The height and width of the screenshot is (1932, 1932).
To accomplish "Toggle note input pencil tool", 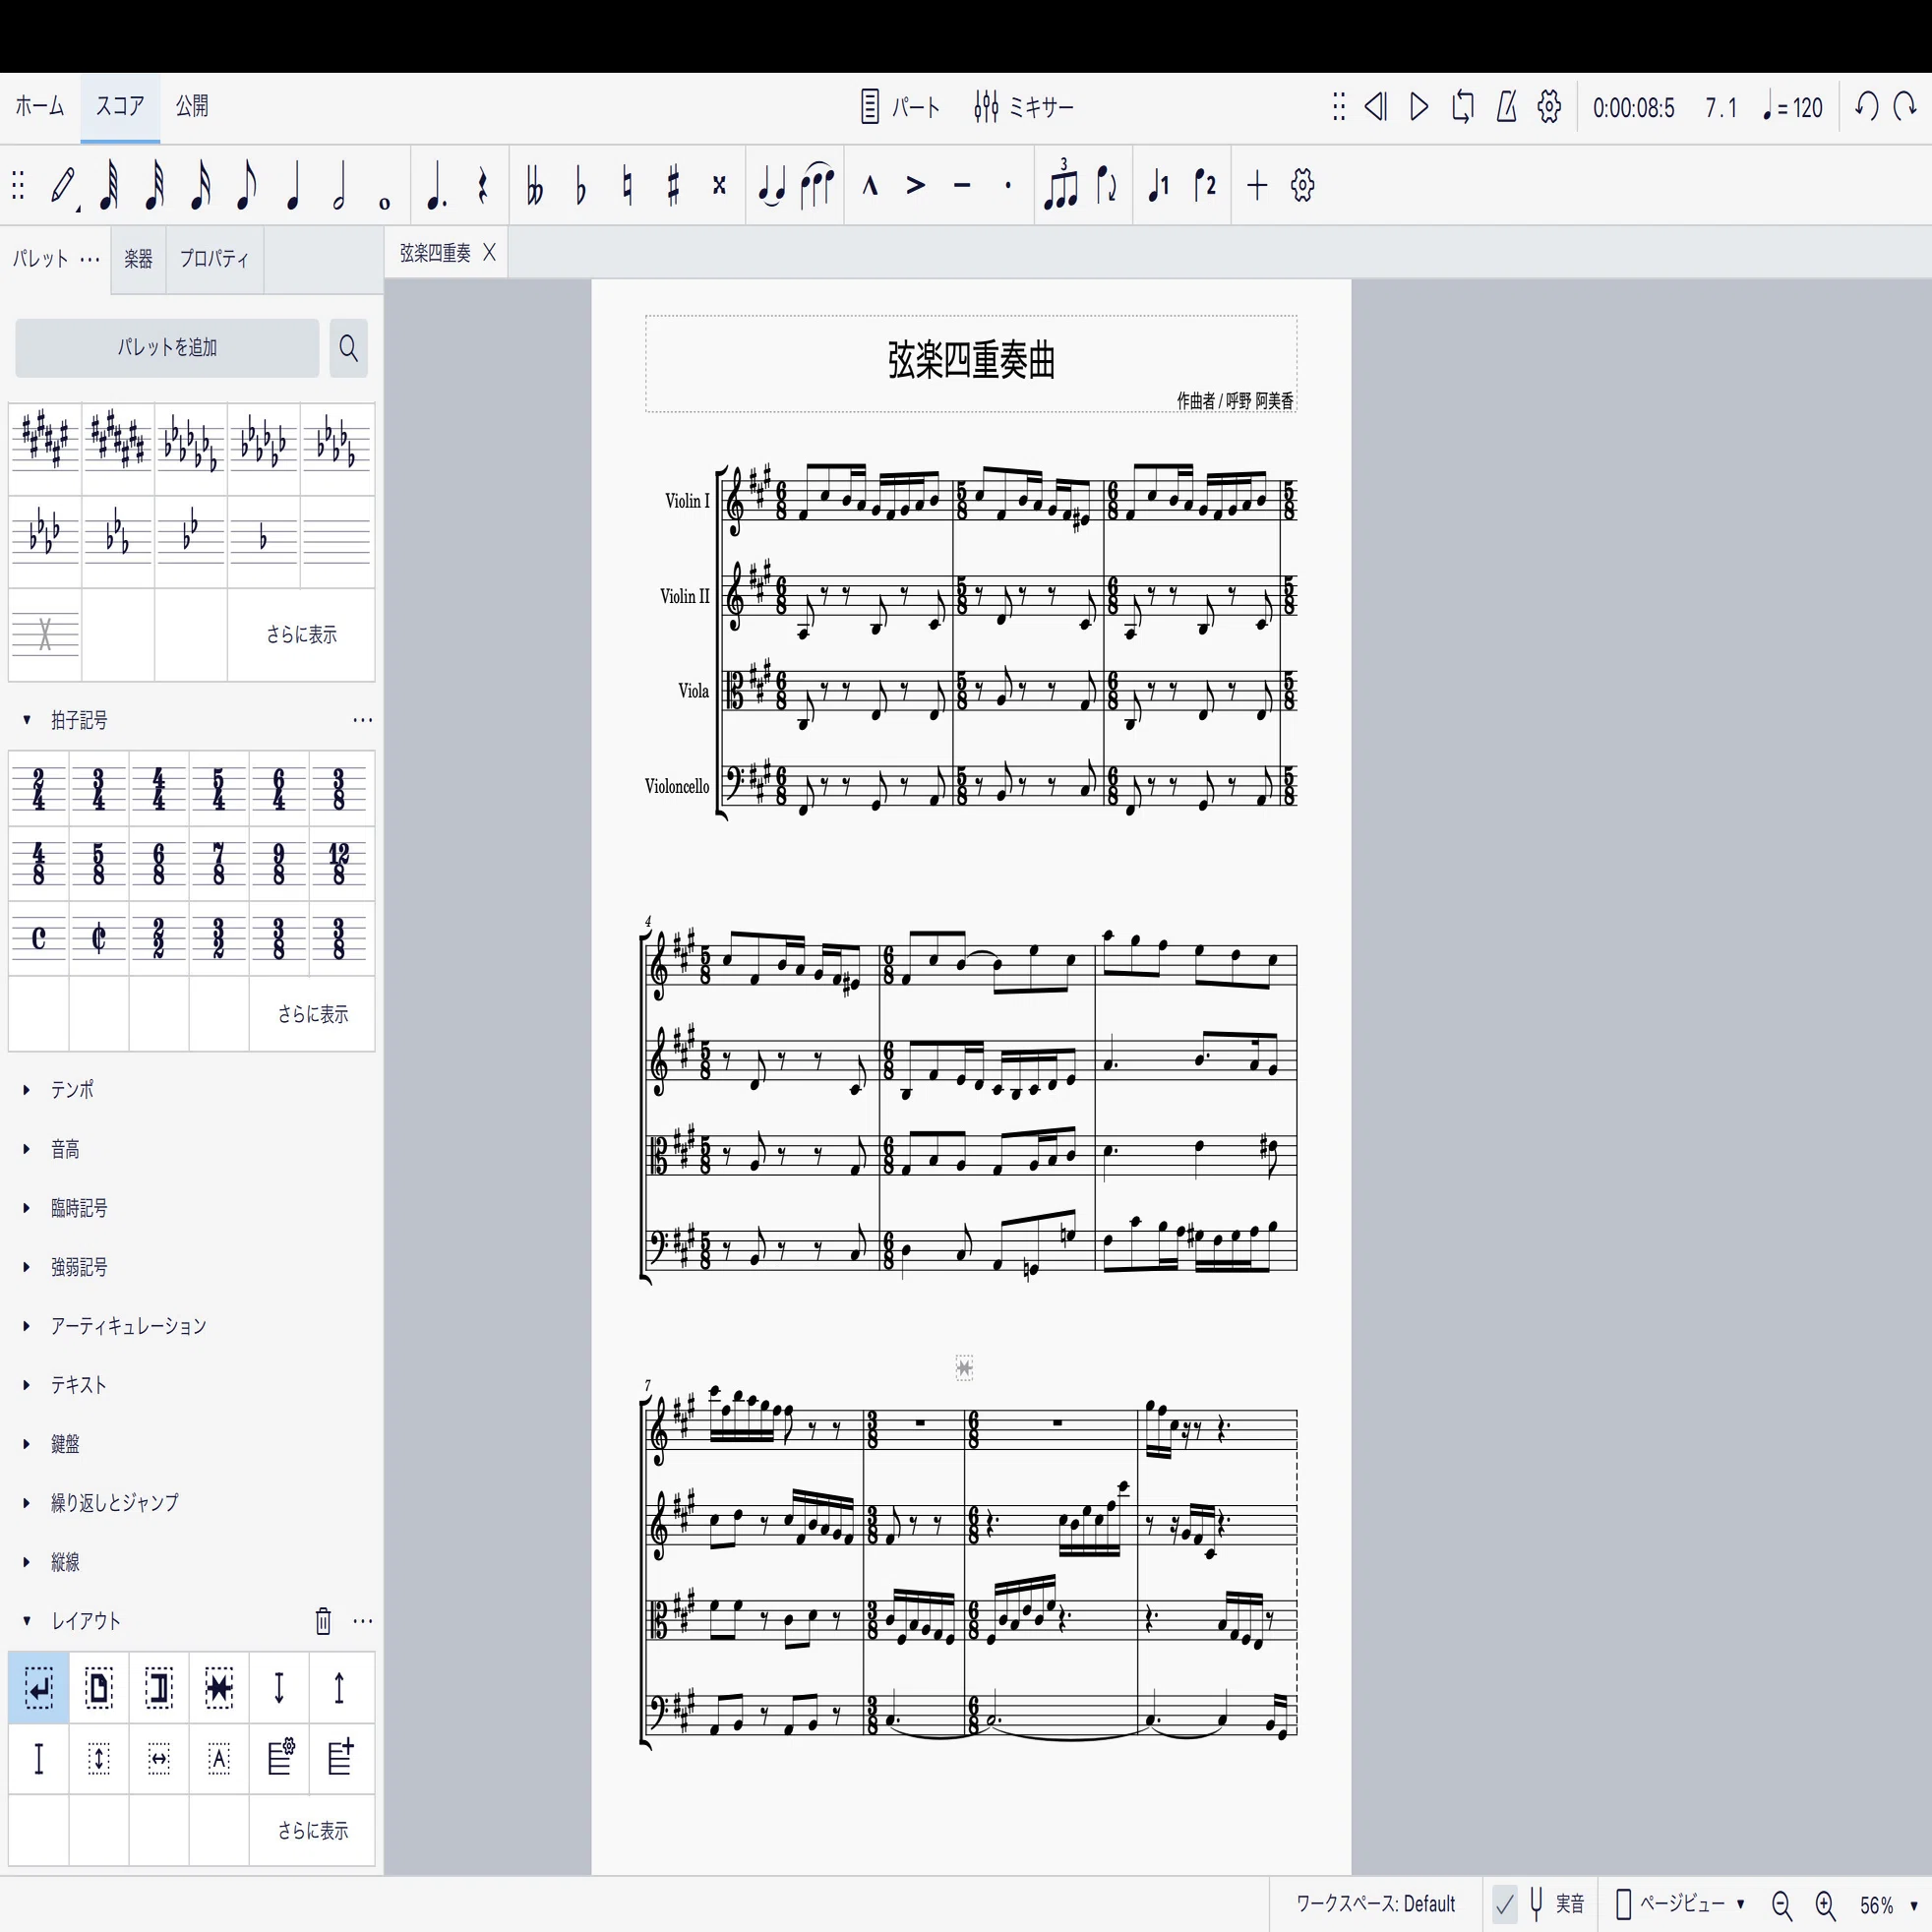I will (64, 186).
